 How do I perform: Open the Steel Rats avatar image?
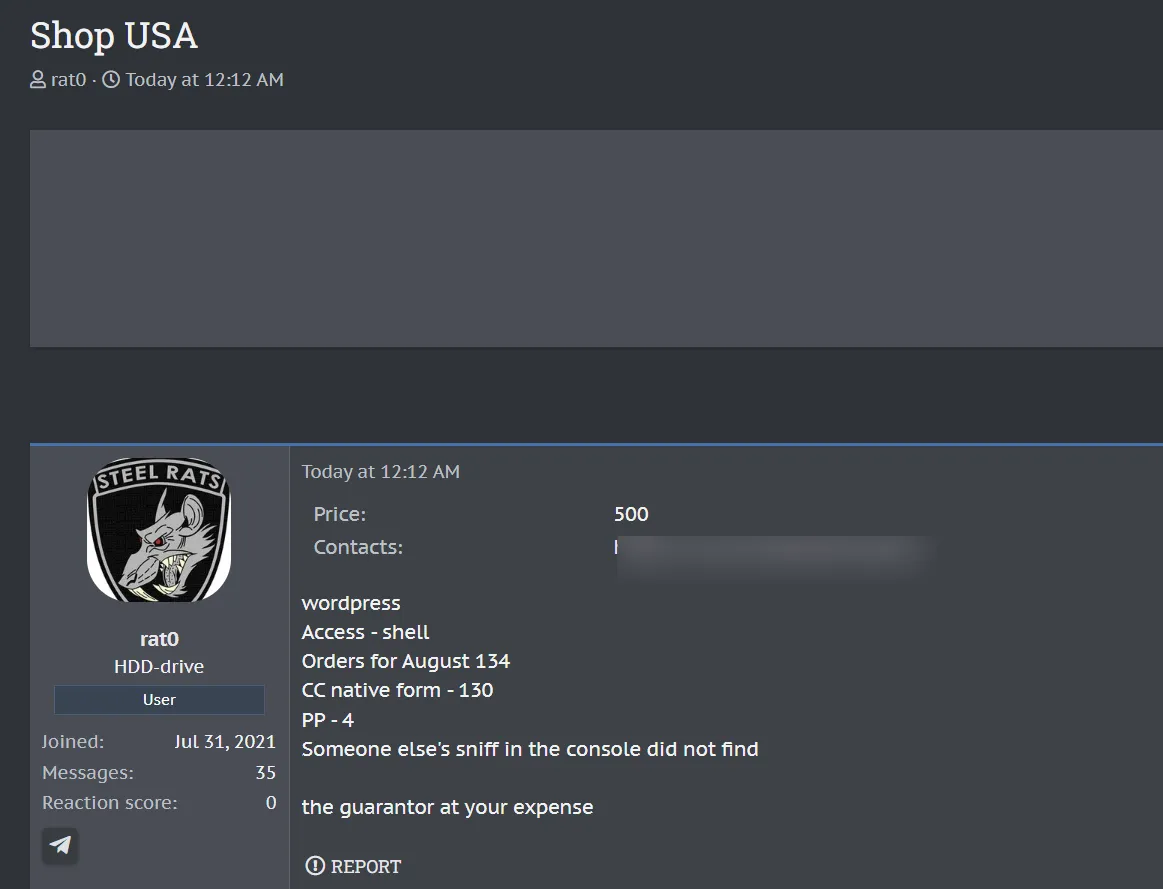point(159,529)
